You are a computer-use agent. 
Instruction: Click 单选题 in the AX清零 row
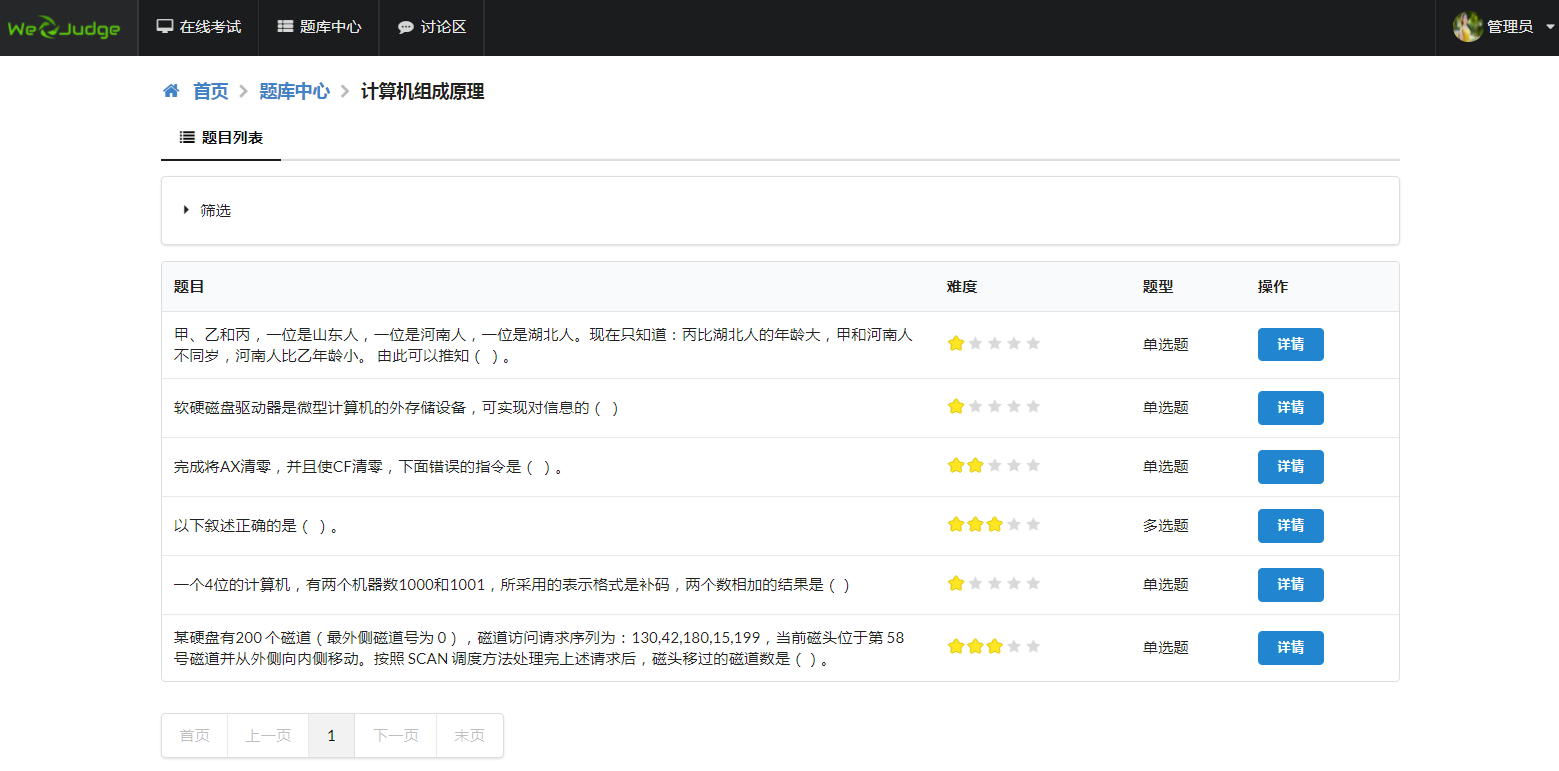pos(1166,467)
